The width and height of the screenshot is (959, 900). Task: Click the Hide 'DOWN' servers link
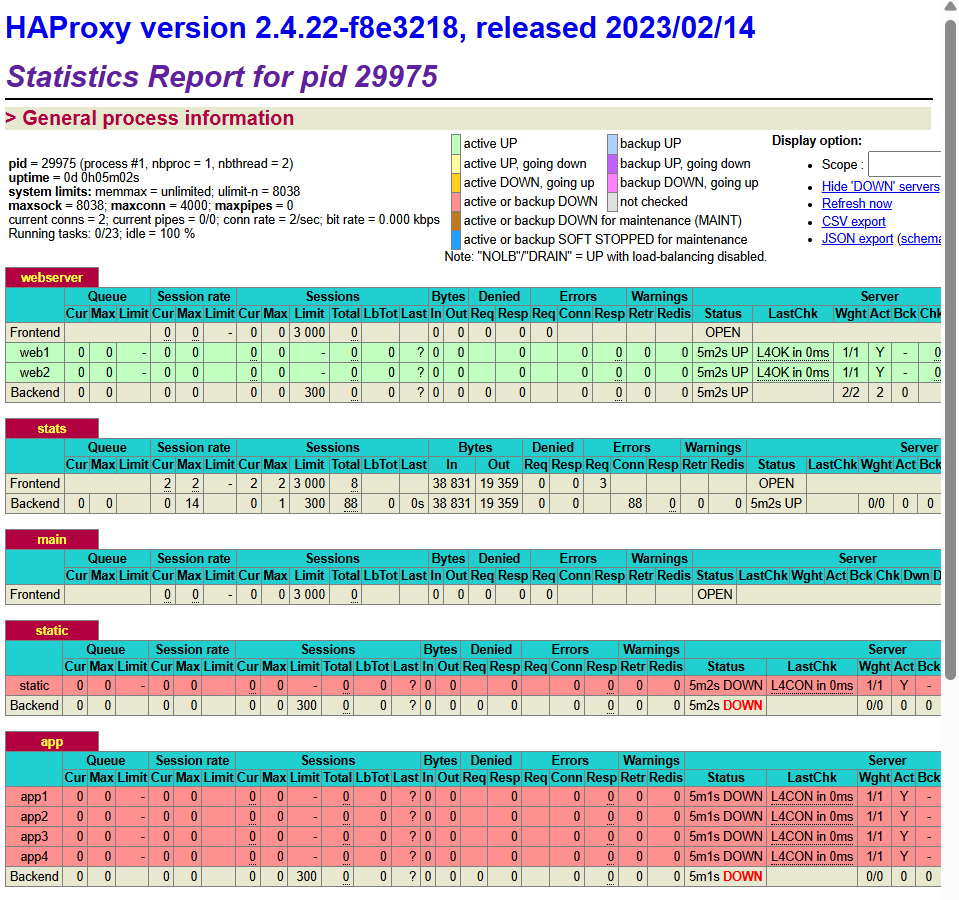(x=880, y=186)
